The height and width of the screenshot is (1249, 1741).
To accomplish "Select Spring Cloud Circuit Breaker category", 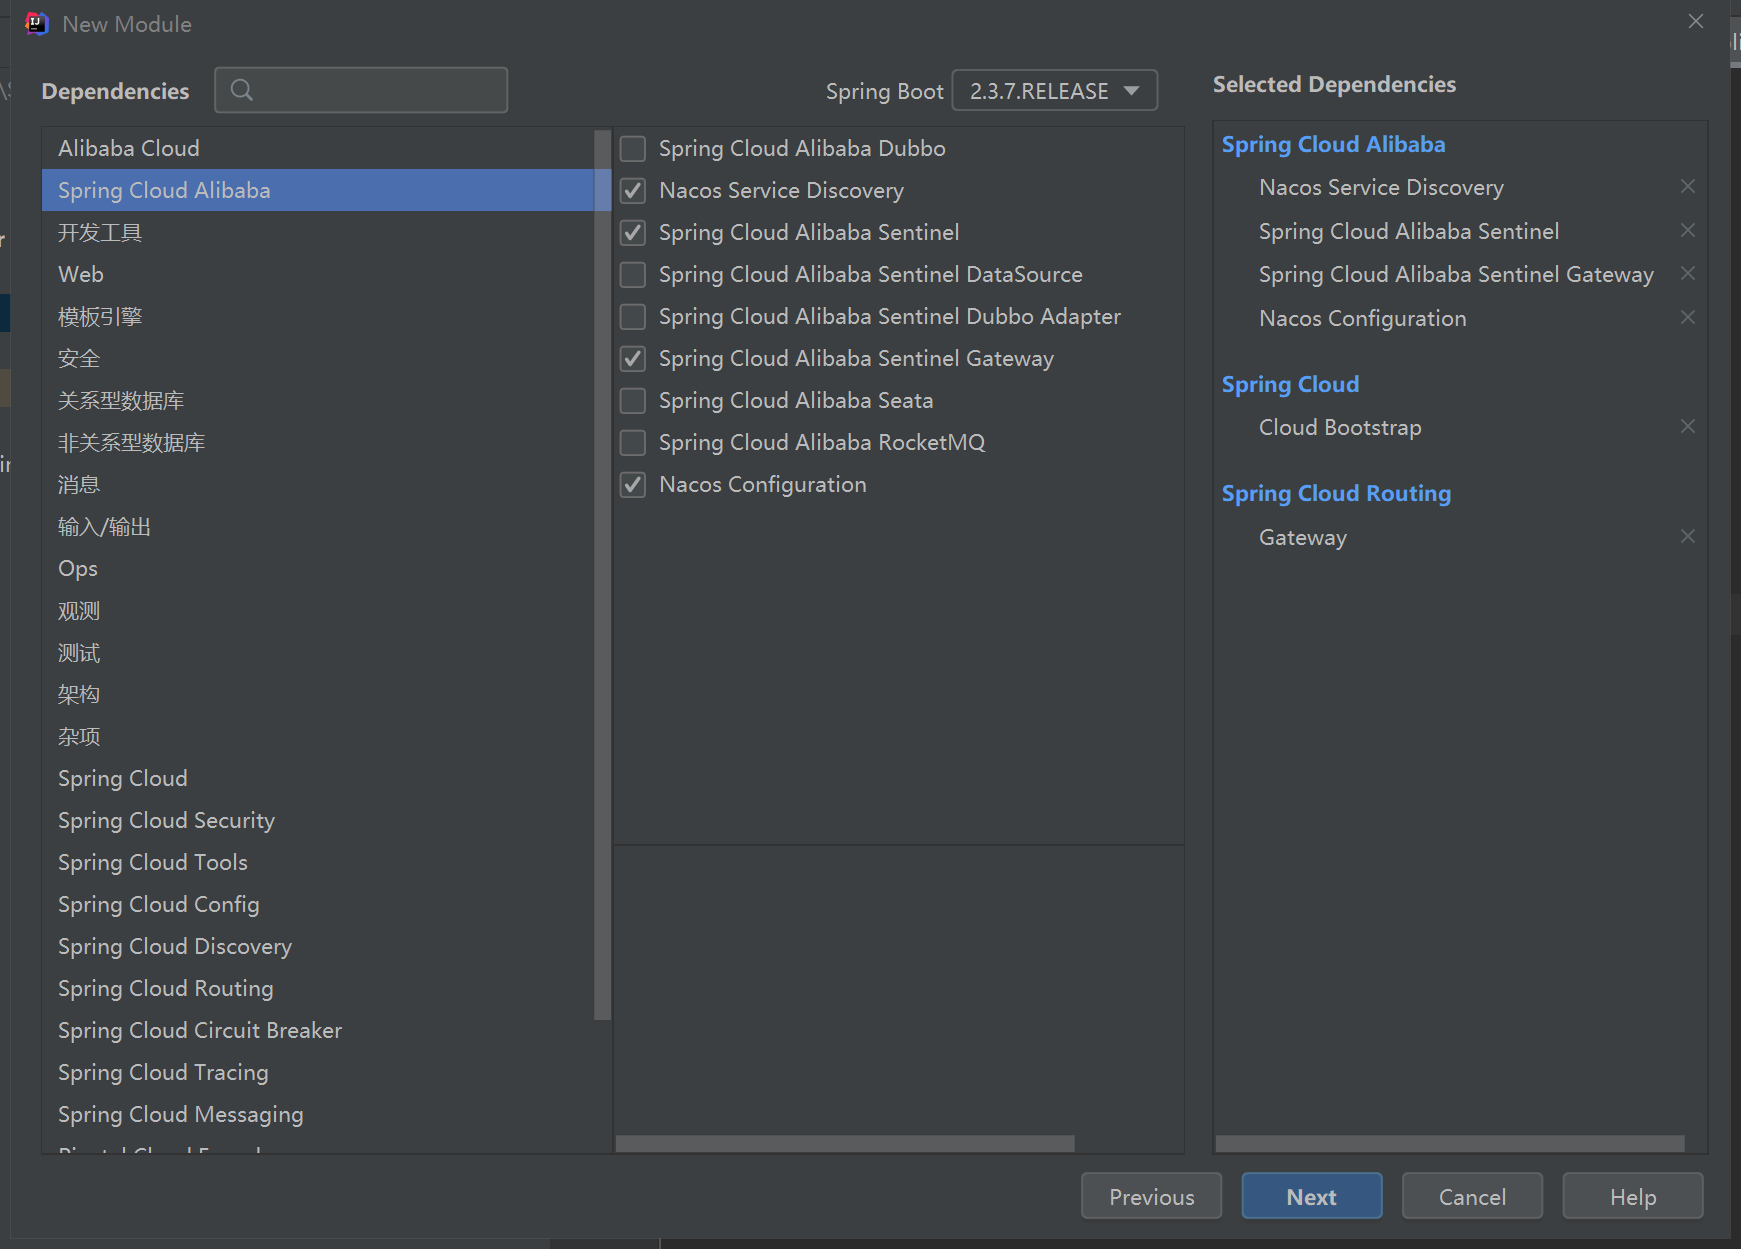I will (318, 1030).
